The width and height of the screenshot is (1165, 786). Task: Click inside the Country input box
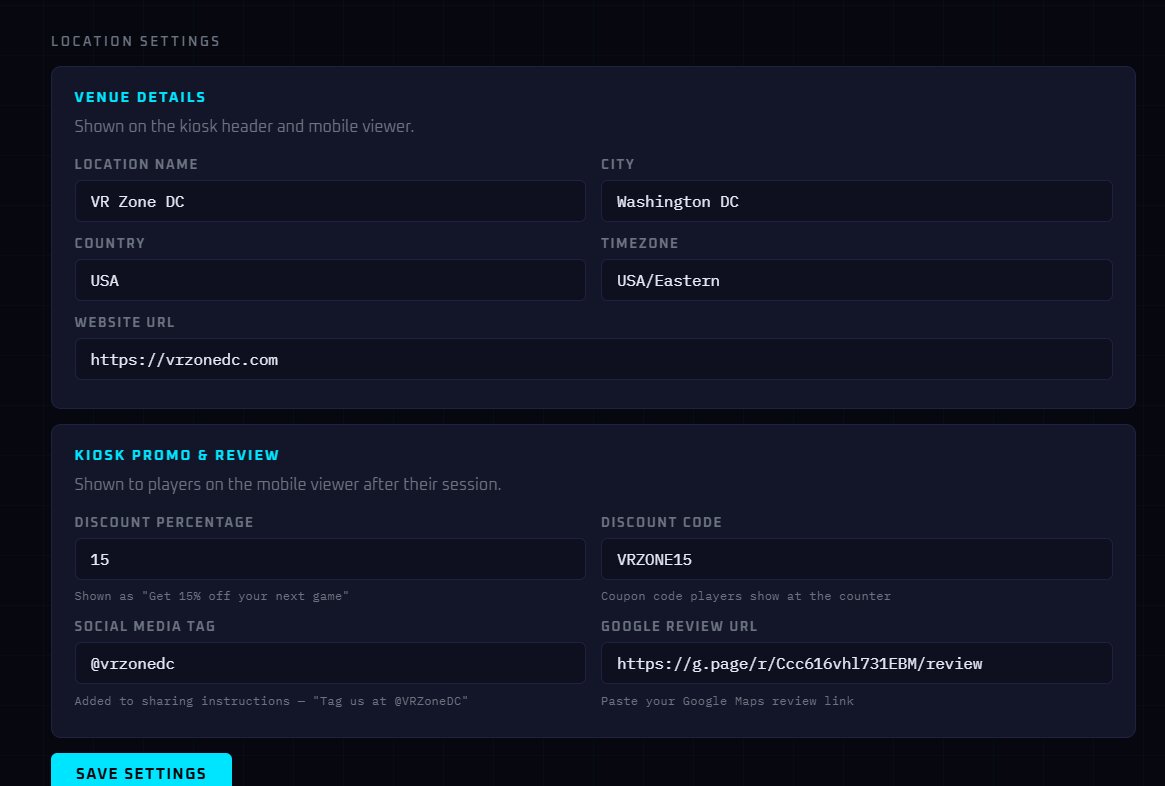330,280
